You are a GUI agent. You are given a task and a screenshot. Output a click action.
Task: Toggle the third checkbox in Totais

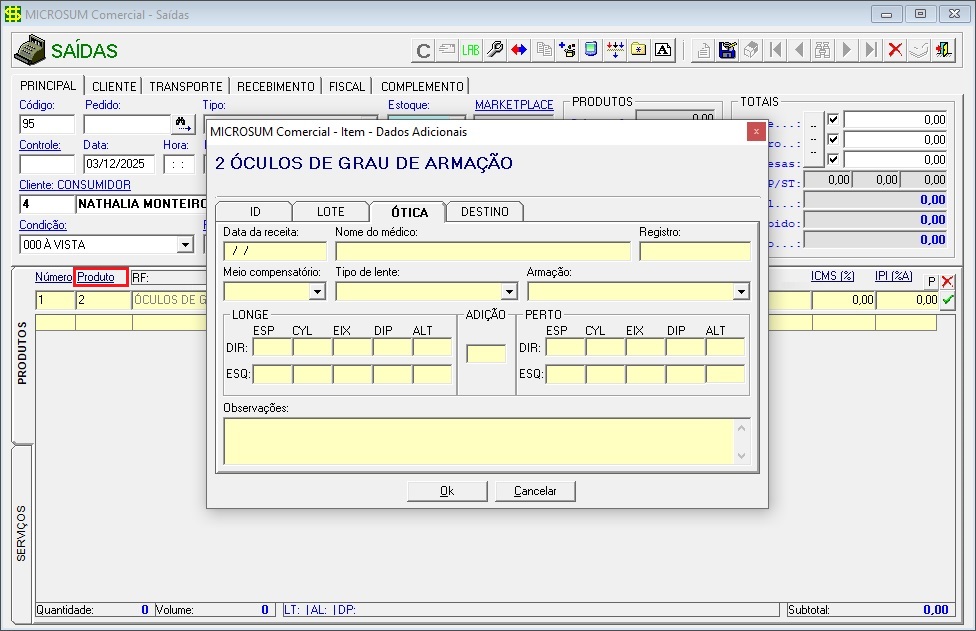(833, 159)
